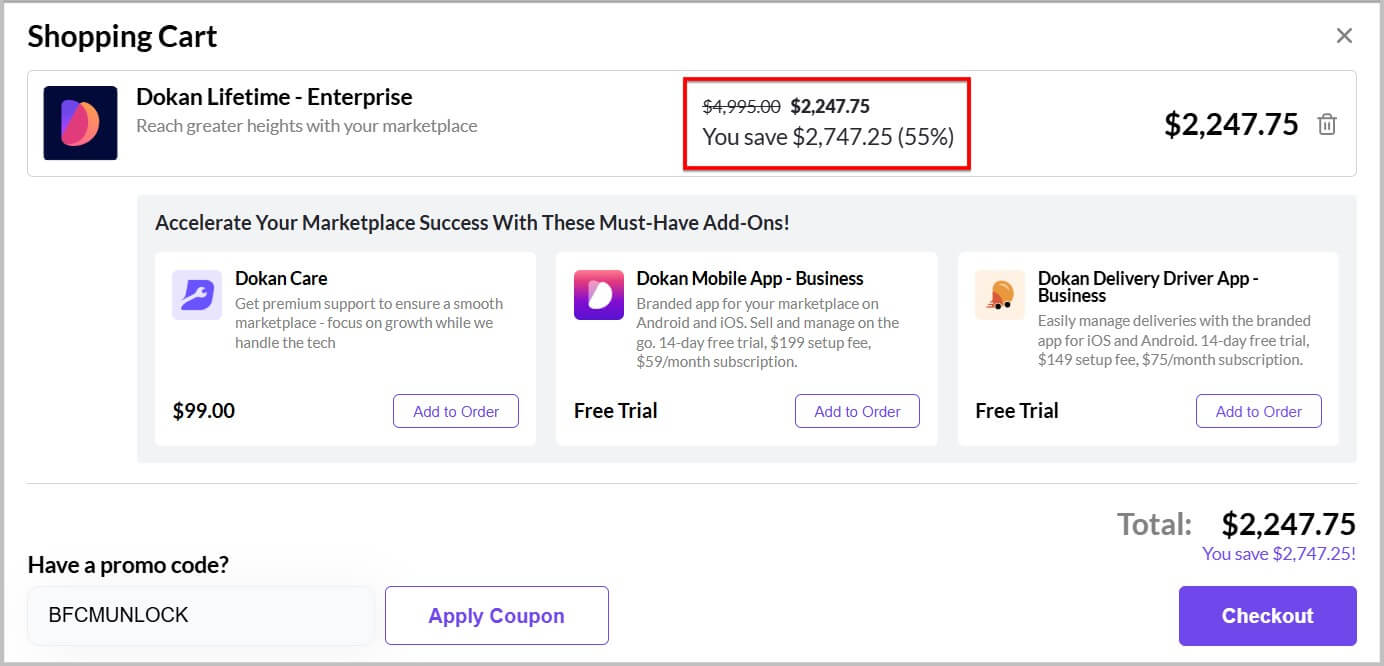This screenshot has height=666, width=1384.
Task: Add Dokan Care to the order
Action: (456, 411)
